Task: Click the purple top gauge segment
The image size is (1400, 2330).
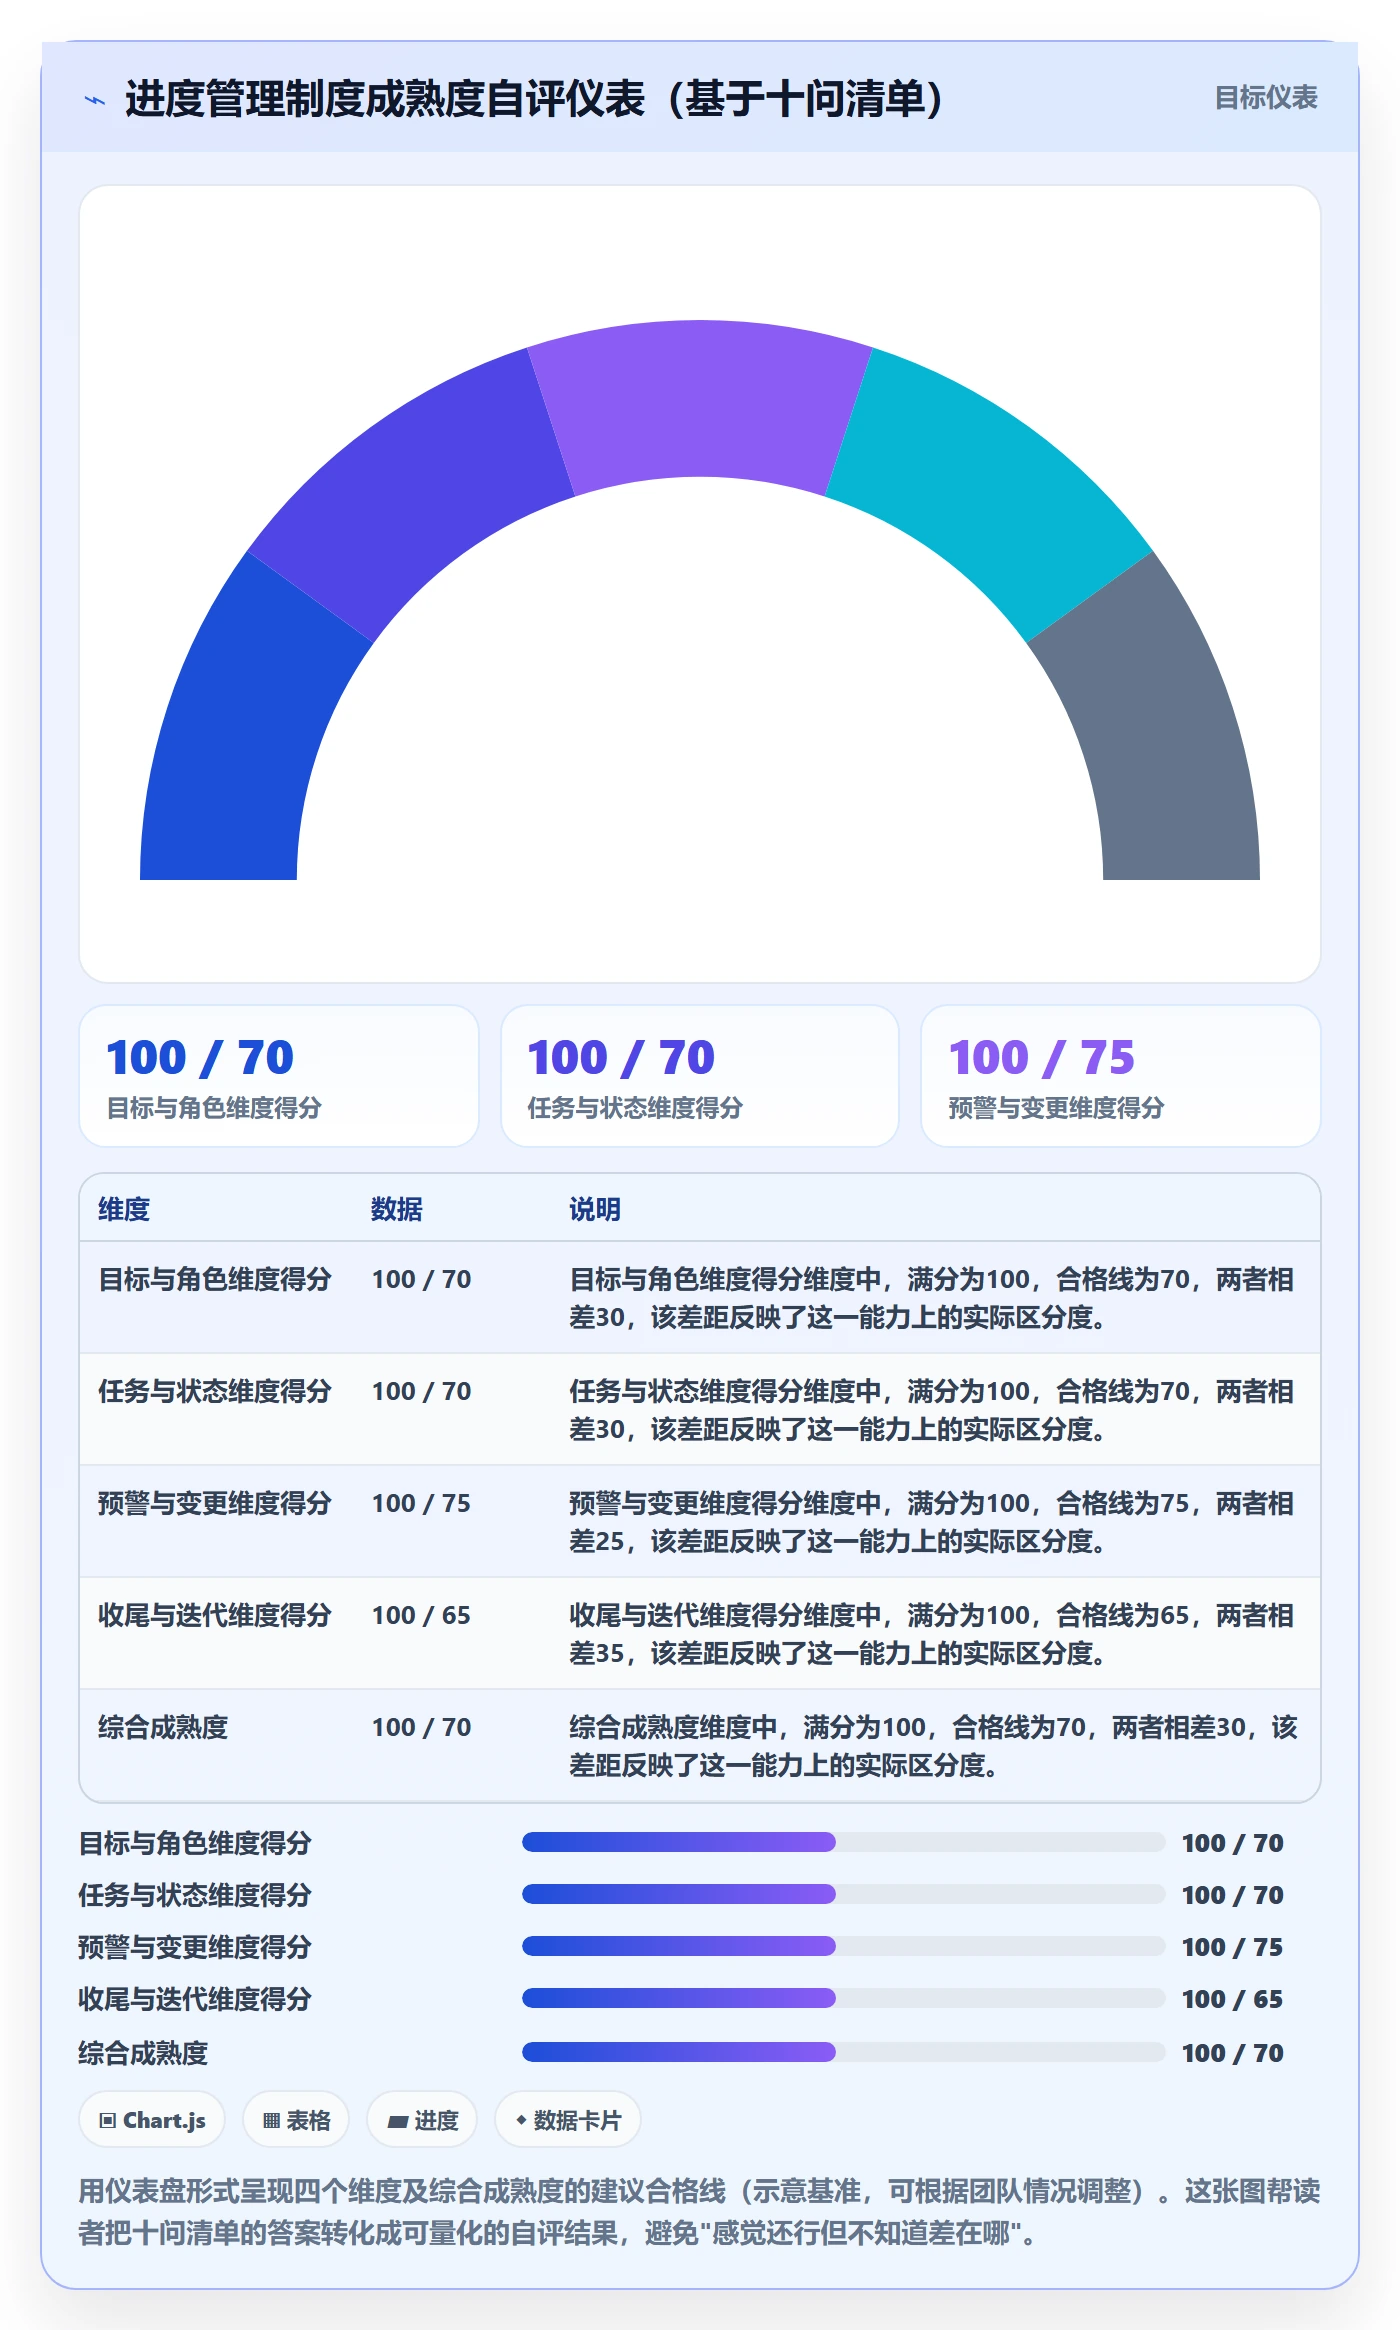Action: tap(700, 400)
